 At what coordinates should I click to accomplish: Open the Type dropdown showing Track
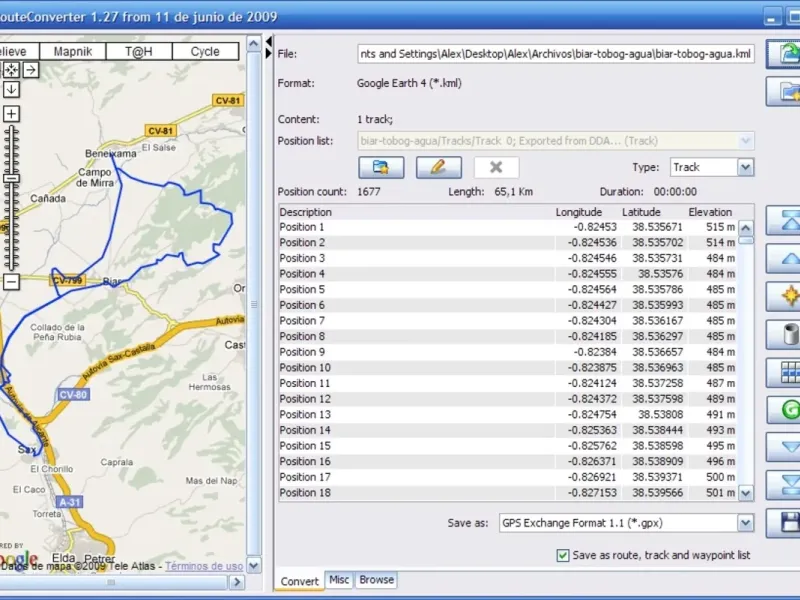[x=745, y=167]
